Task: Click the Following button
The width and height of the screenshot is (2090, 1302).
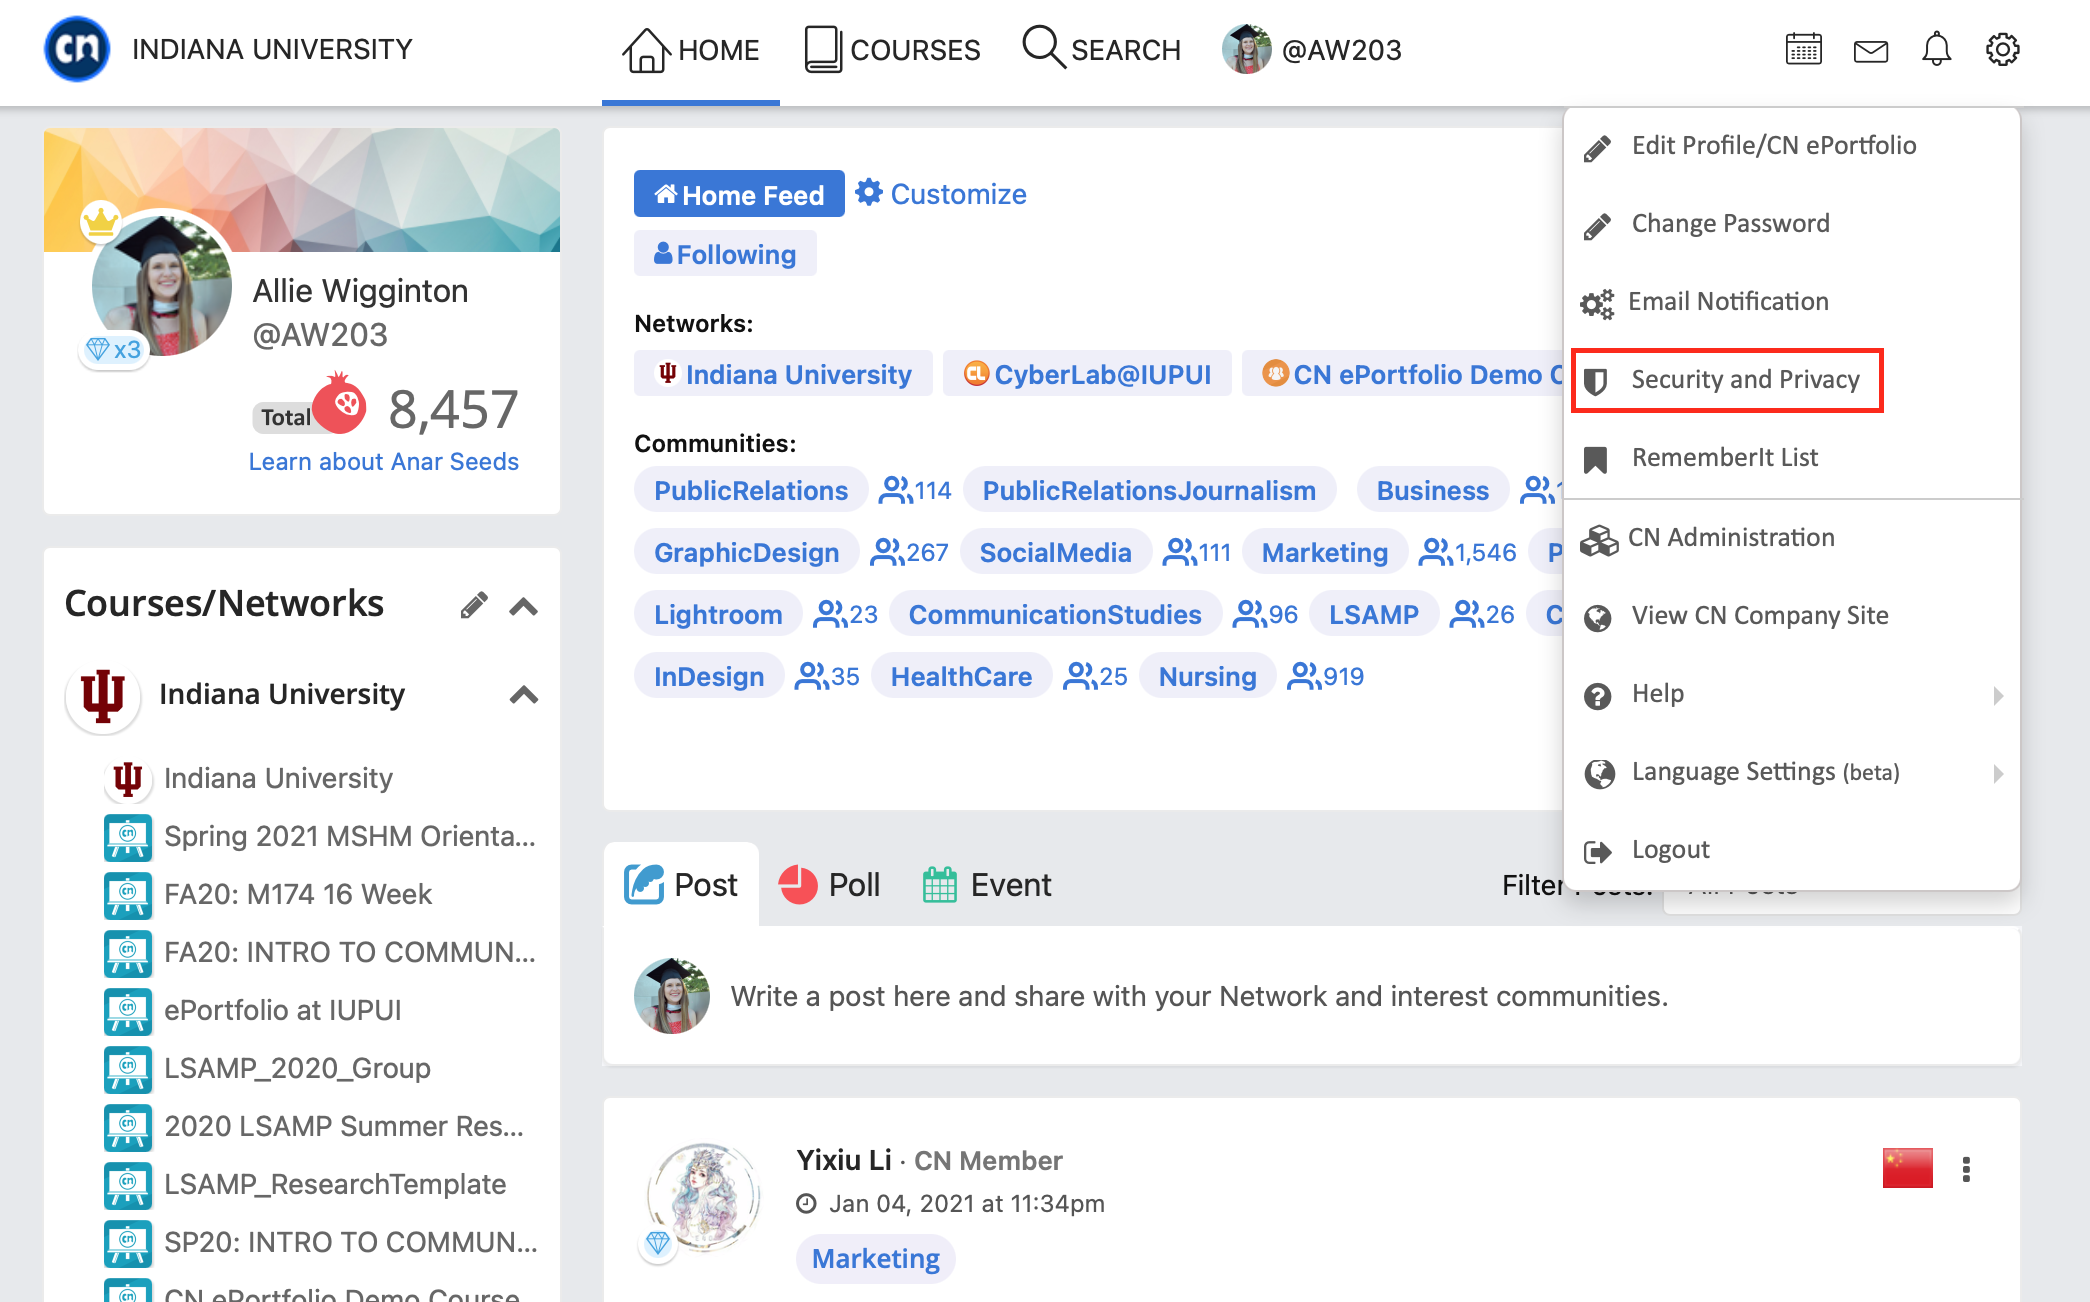Action: pyautogui.click(x=725, y=254)
